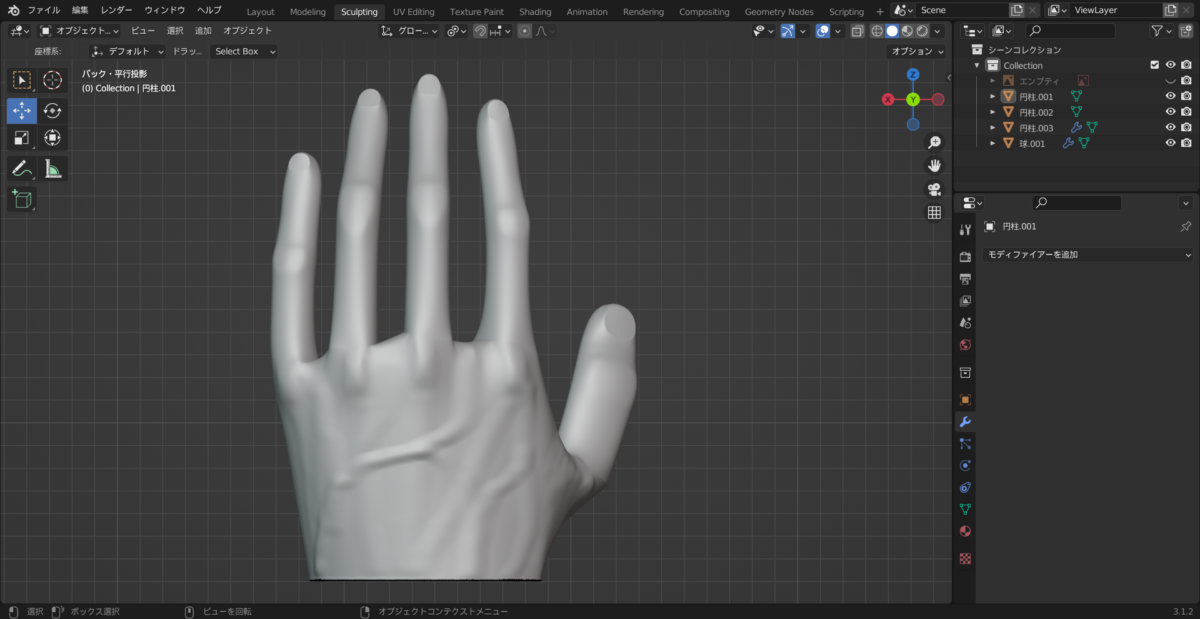The width and height of the screenshot is (1200, 619).
Task: Toggle camera view in the viewport
Action: click(934, 189)
